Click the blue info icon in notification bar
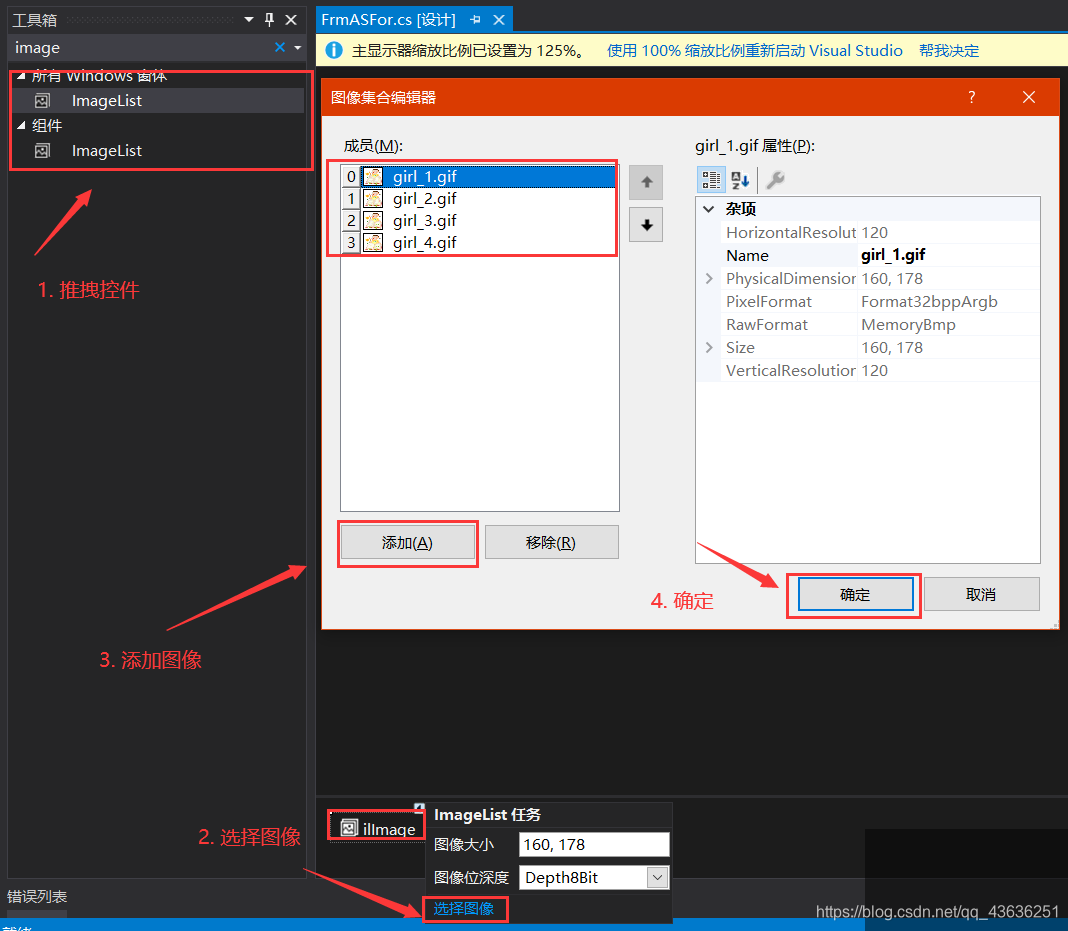1068x931 pixels. 334,50
